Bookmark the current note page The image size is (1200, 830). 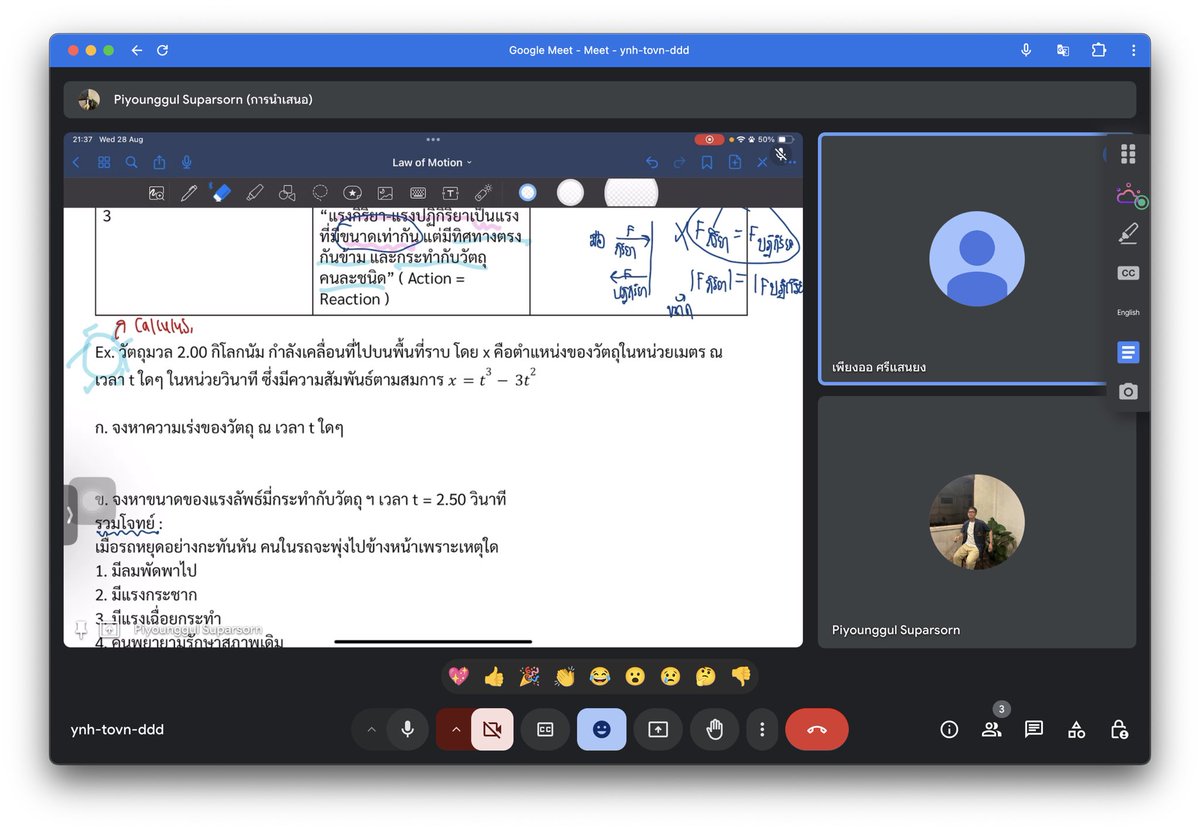click(707, 162)
